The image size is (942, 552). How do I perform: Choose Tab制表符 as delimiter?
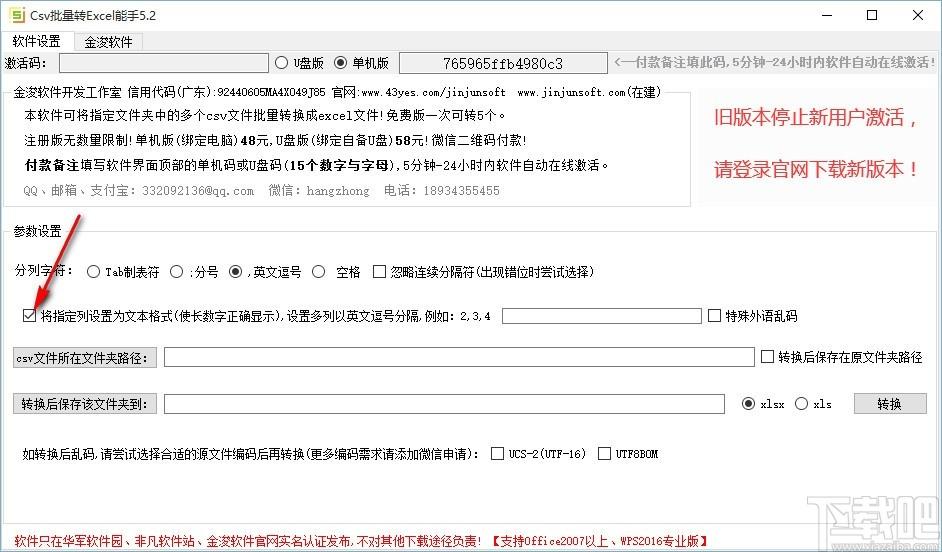[x=94, y=271]
